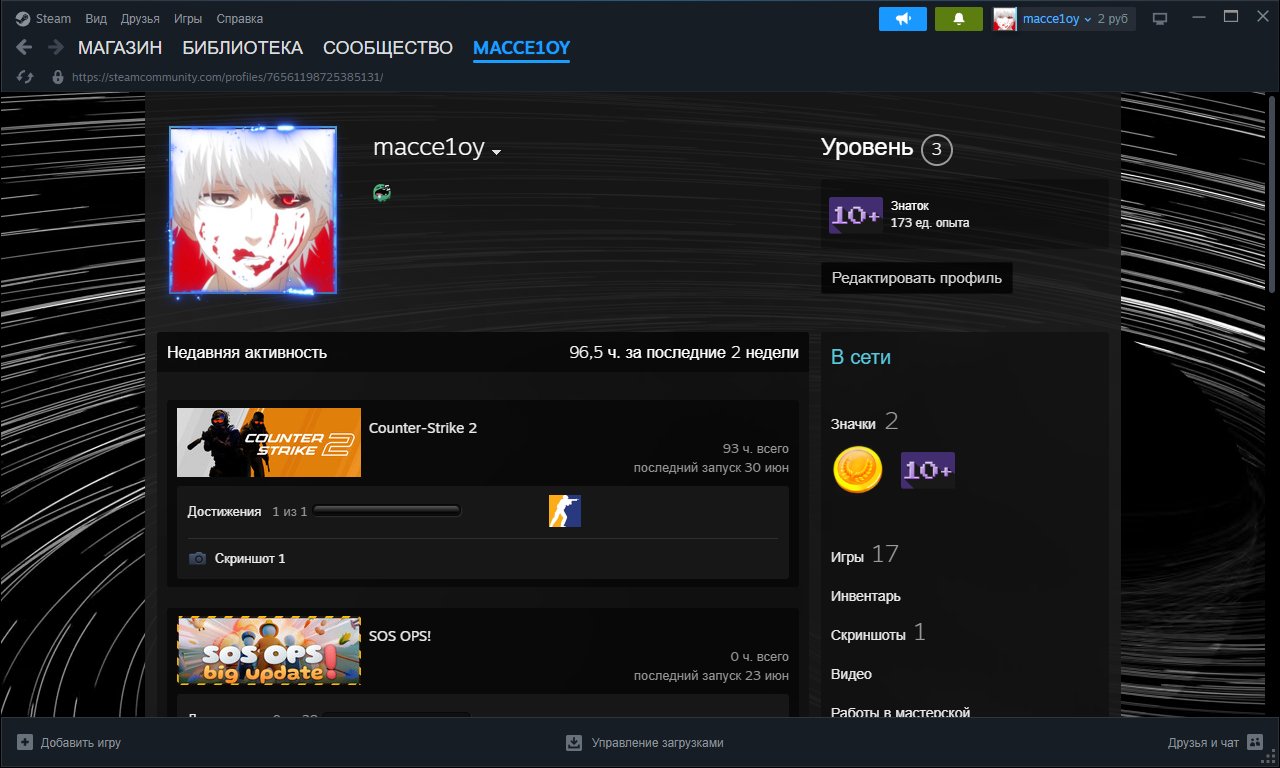The width and height of the screenshot is (1280, 768).
Task: Click the small avatar in the title bar
Action: point(1005,19)
